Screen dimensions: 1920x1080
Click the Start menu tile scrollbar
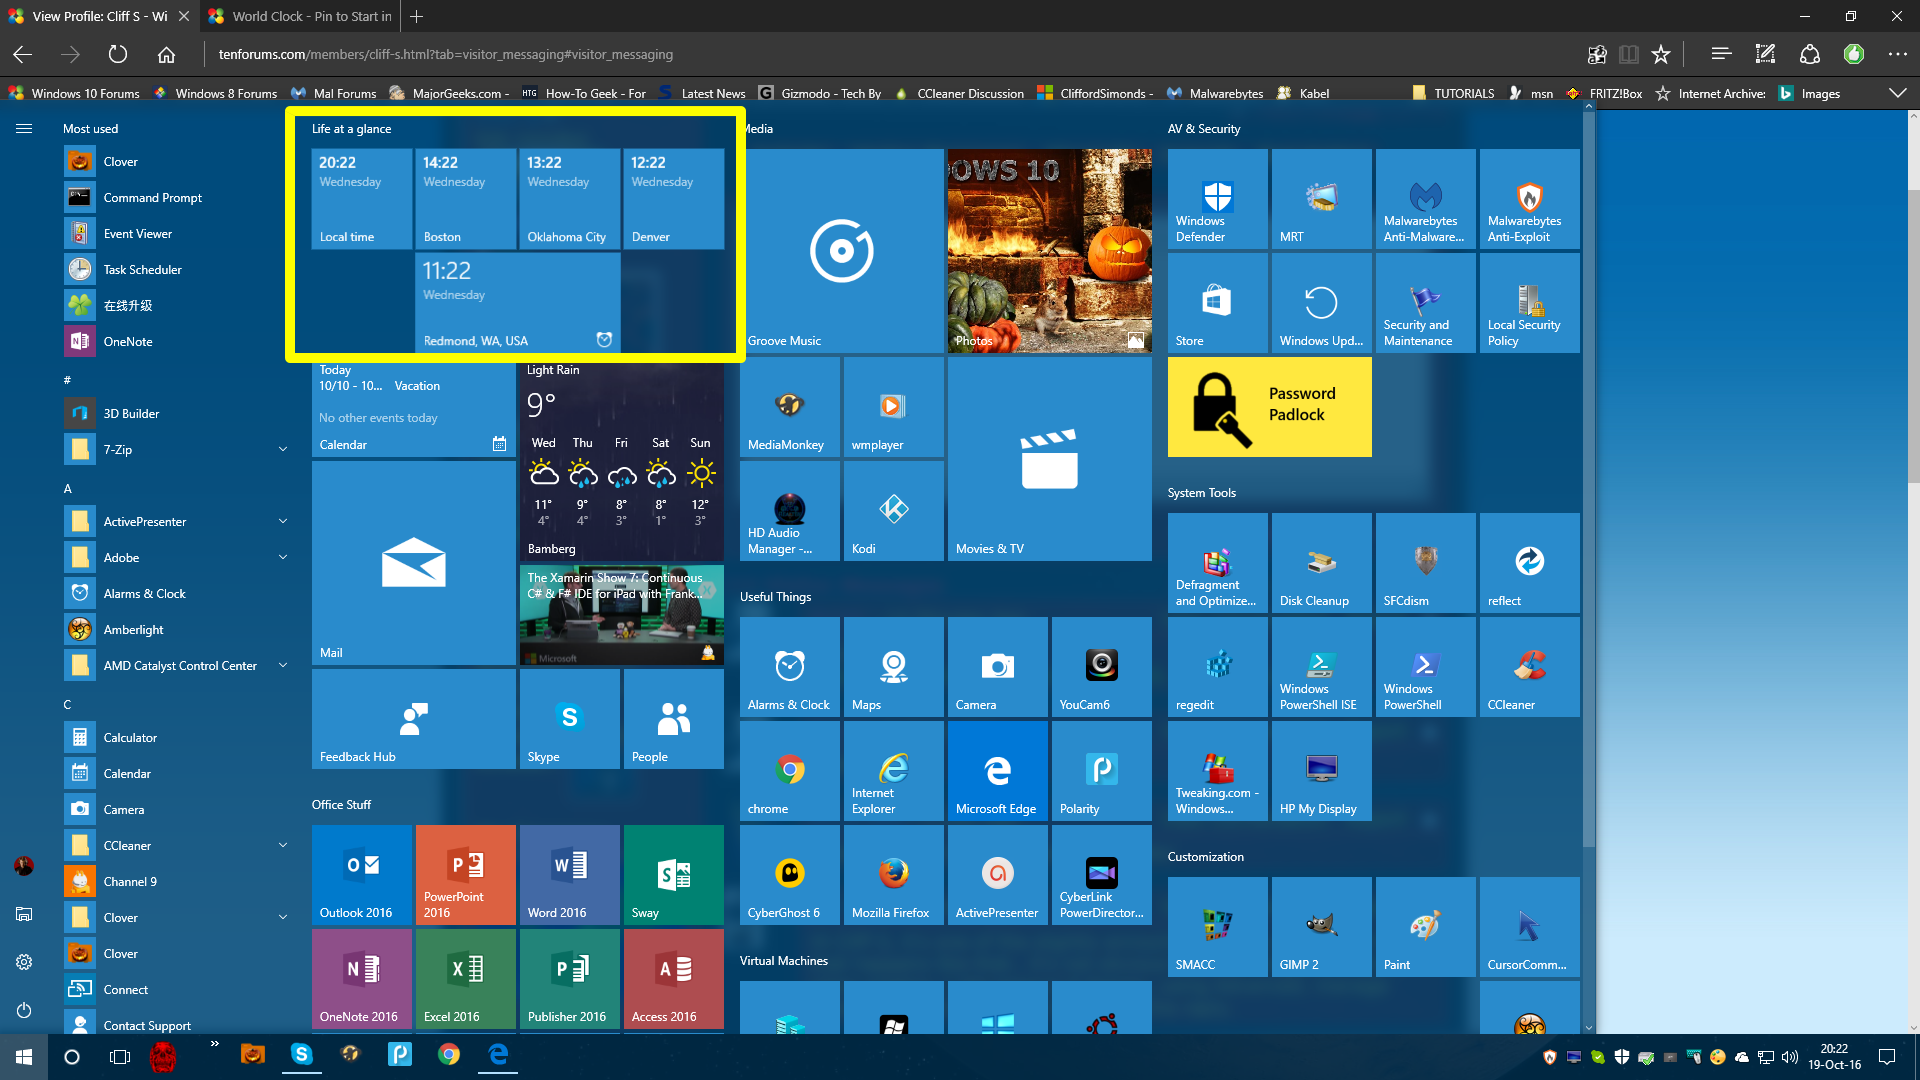click(x=1588, y=480)
